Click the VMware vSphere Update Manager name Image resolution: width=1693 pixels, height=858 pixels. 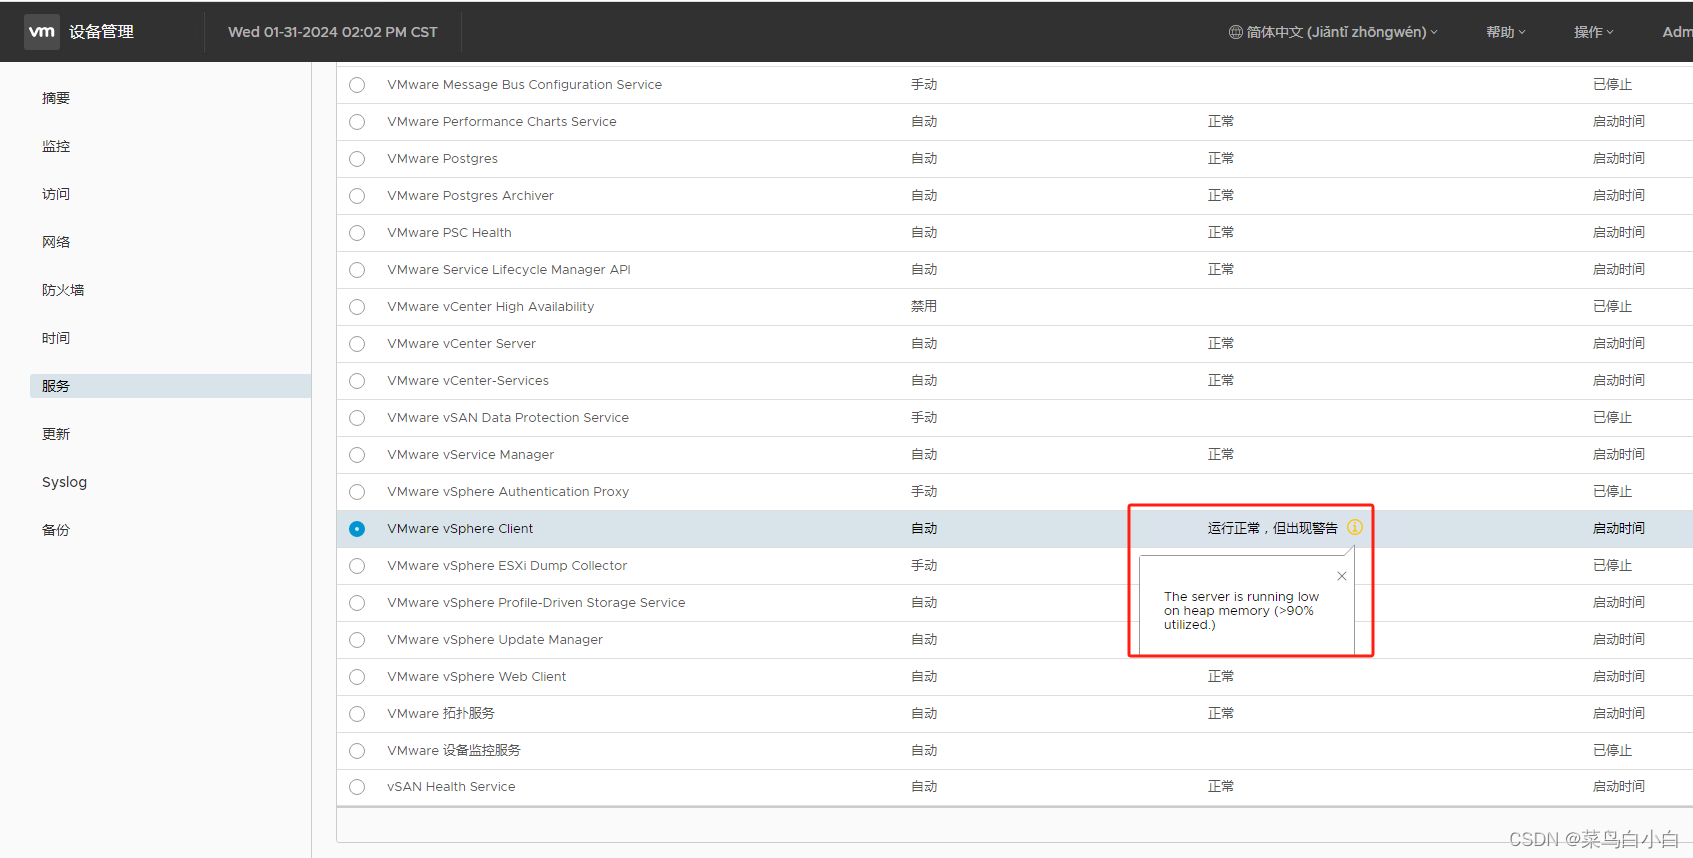coord(495,640)
